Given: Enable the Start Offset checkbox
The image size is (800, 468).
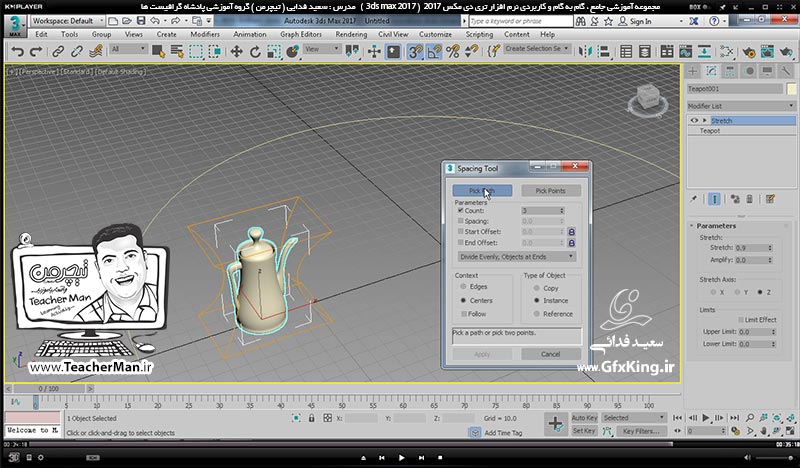Looking at the screenshot, I should (x=461, y=232).
